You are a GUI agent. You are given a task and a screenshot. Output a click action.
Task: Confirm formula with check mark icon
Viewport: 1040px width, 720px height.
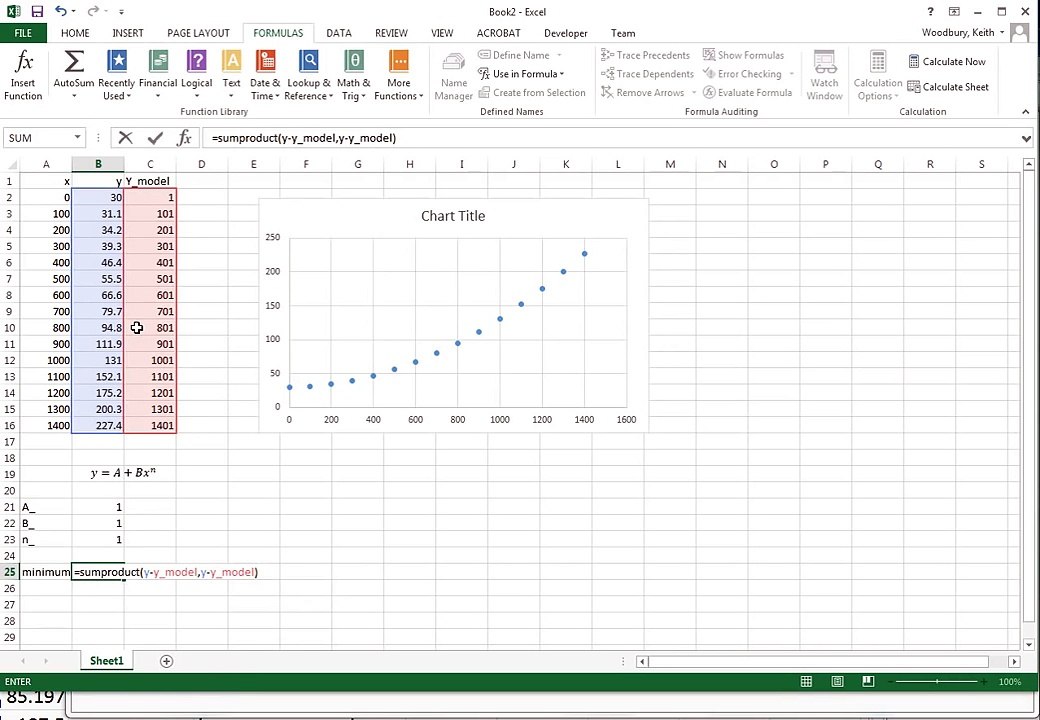click(x=155, y=138)
